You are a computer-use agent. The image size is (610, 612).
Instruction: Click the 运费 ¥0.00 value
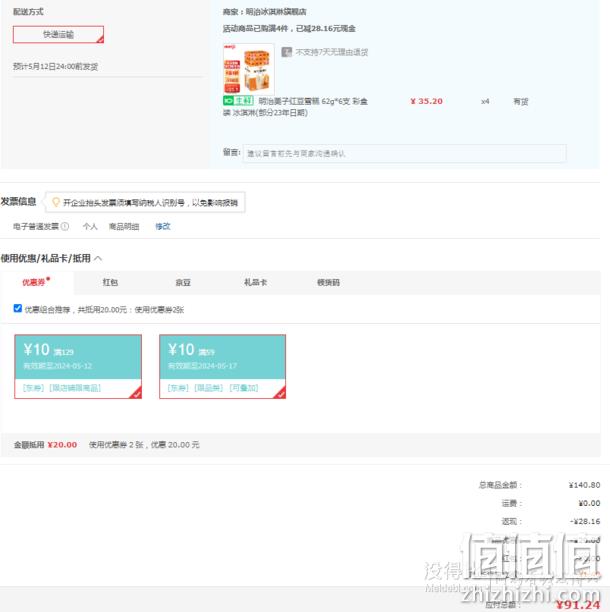589,503
